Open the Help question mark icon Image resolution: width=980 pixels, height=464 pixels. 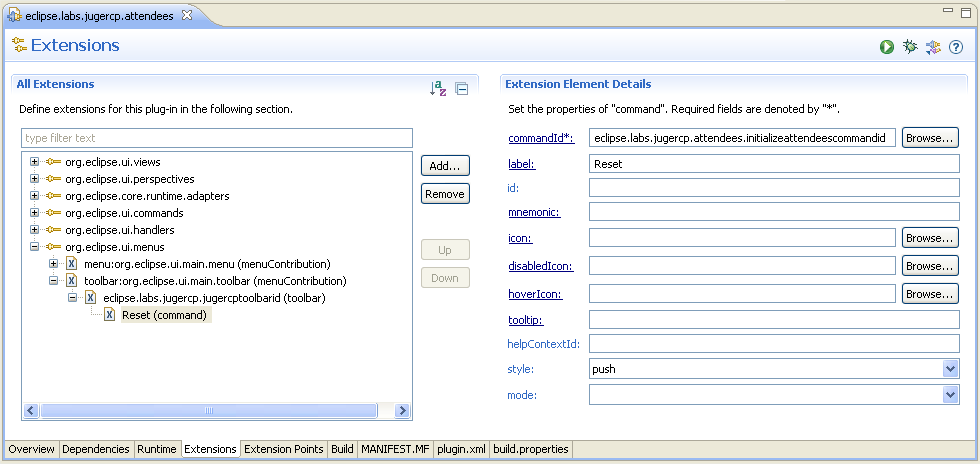tap(956, 46)
